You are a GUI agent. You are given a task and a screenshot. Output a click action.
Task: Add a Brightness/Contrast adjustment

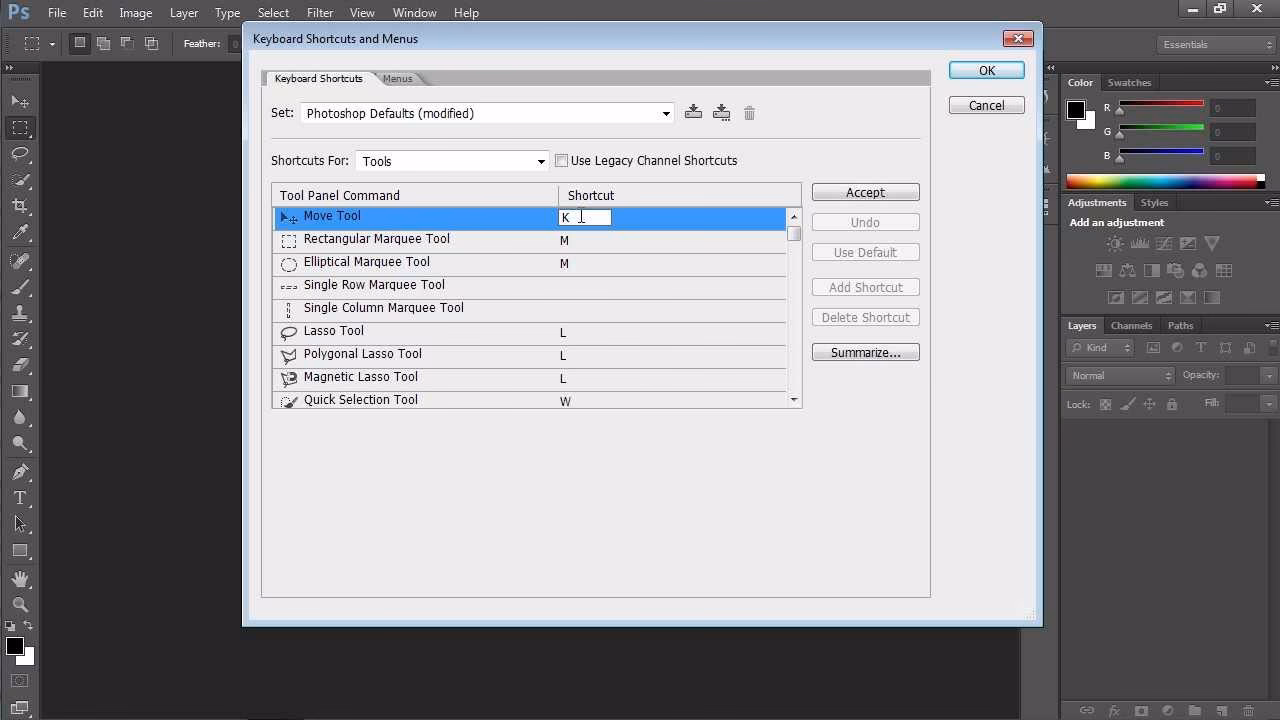point(1115,243)
